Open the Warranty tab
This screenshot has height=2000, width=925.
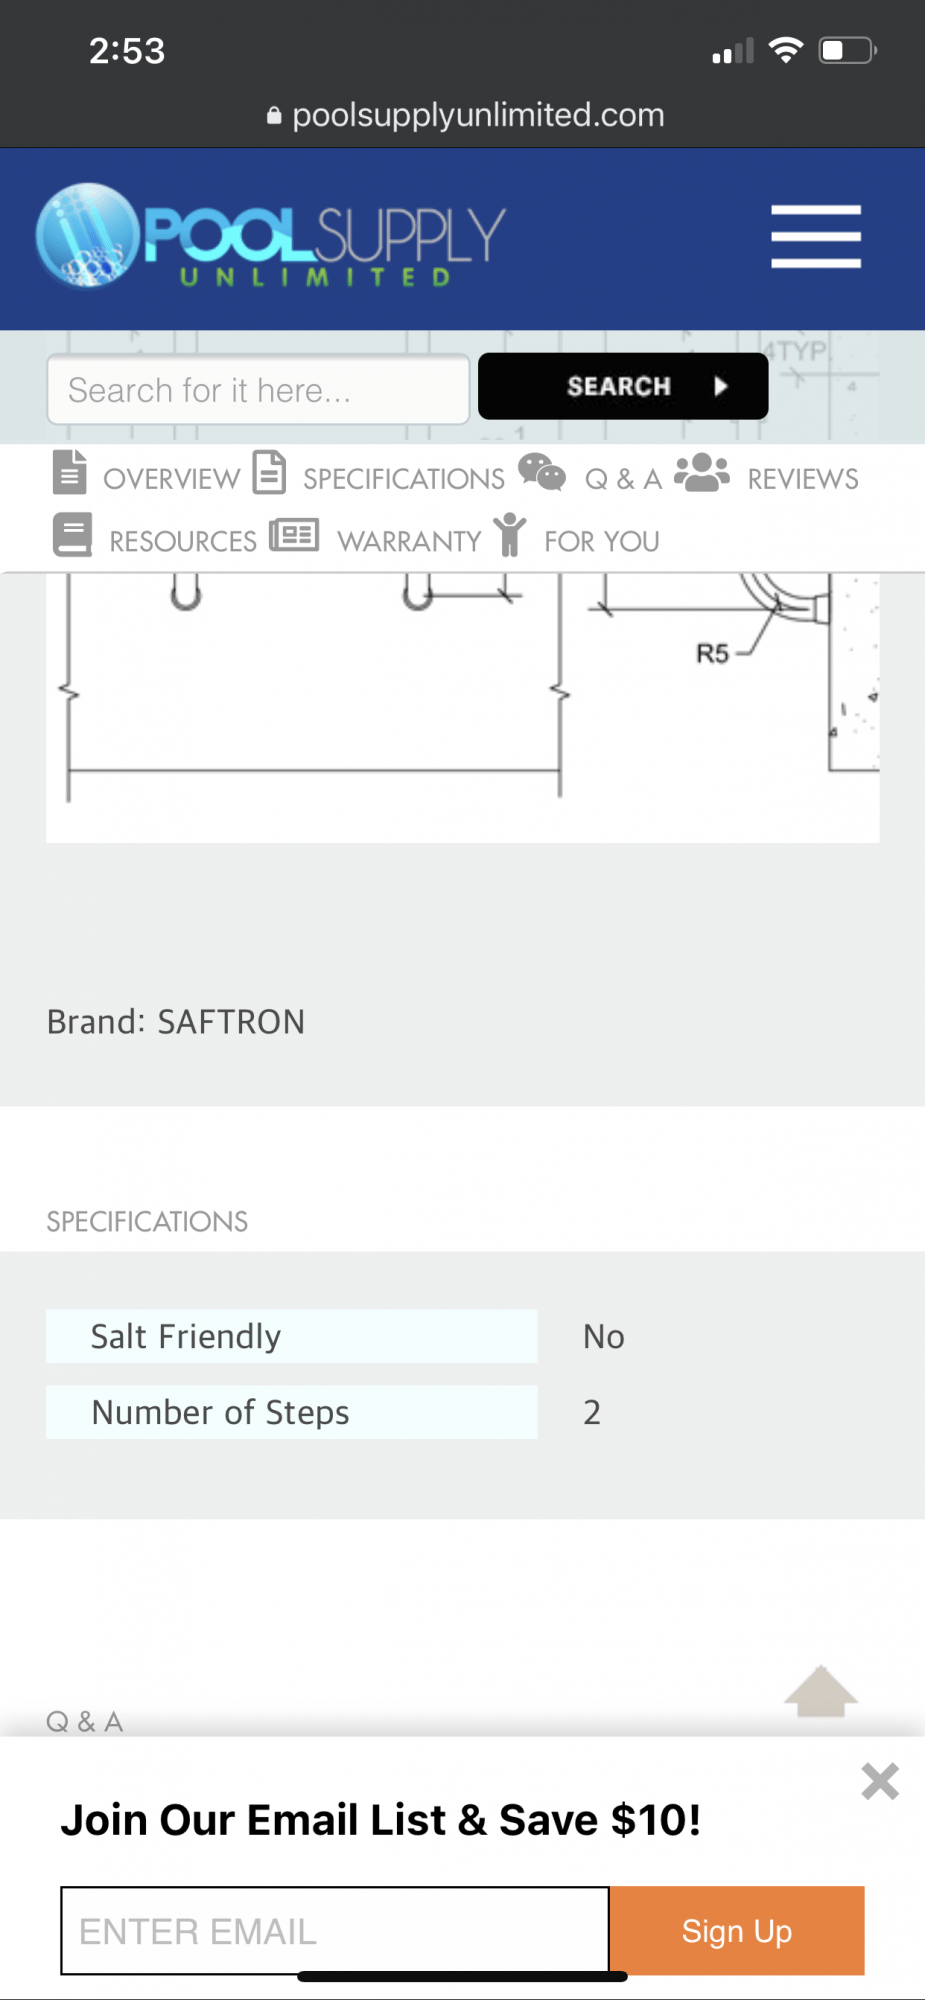coord(409,541)
